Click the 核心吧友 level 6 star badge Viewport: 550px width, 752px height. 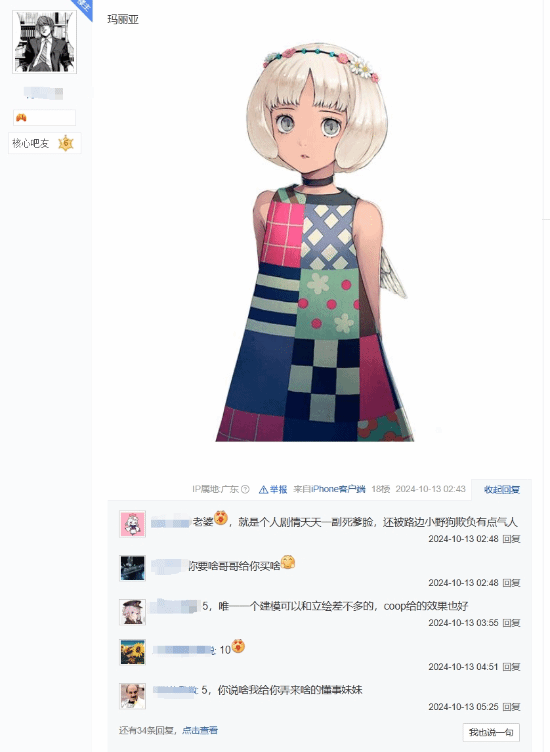65,143
